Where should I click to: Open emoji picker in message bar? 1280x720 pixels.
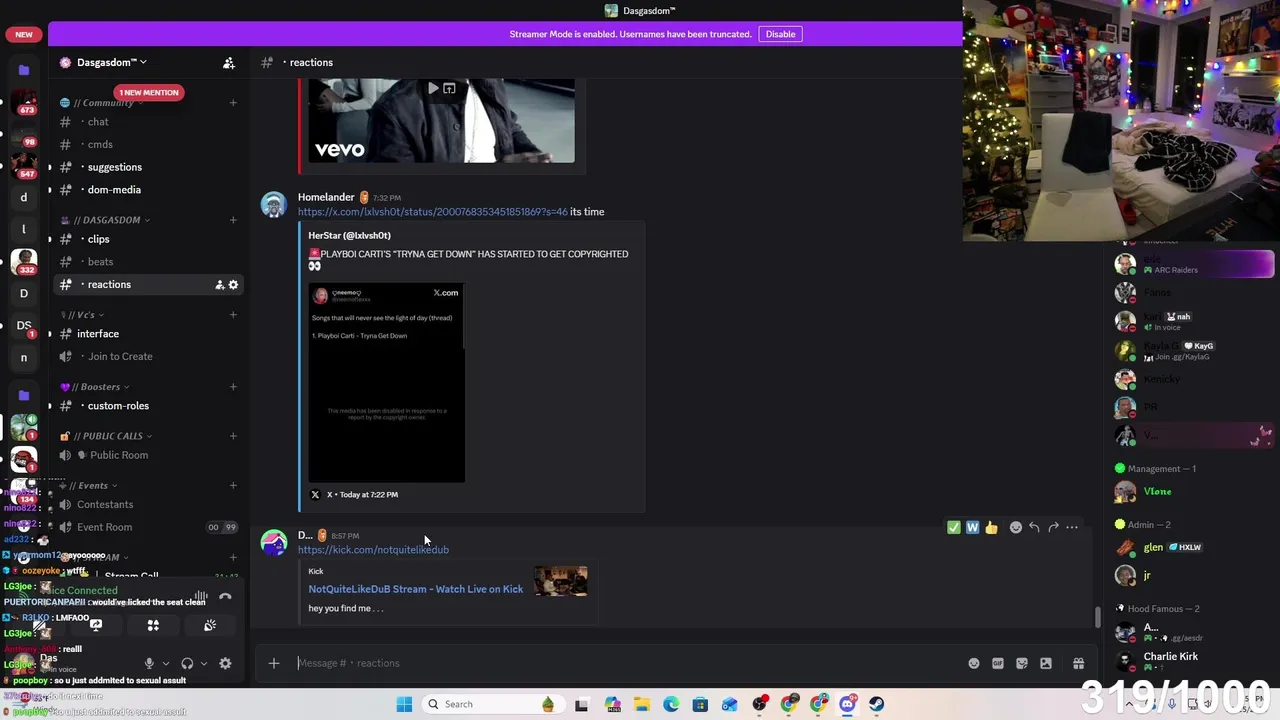(x=974, y=663)
